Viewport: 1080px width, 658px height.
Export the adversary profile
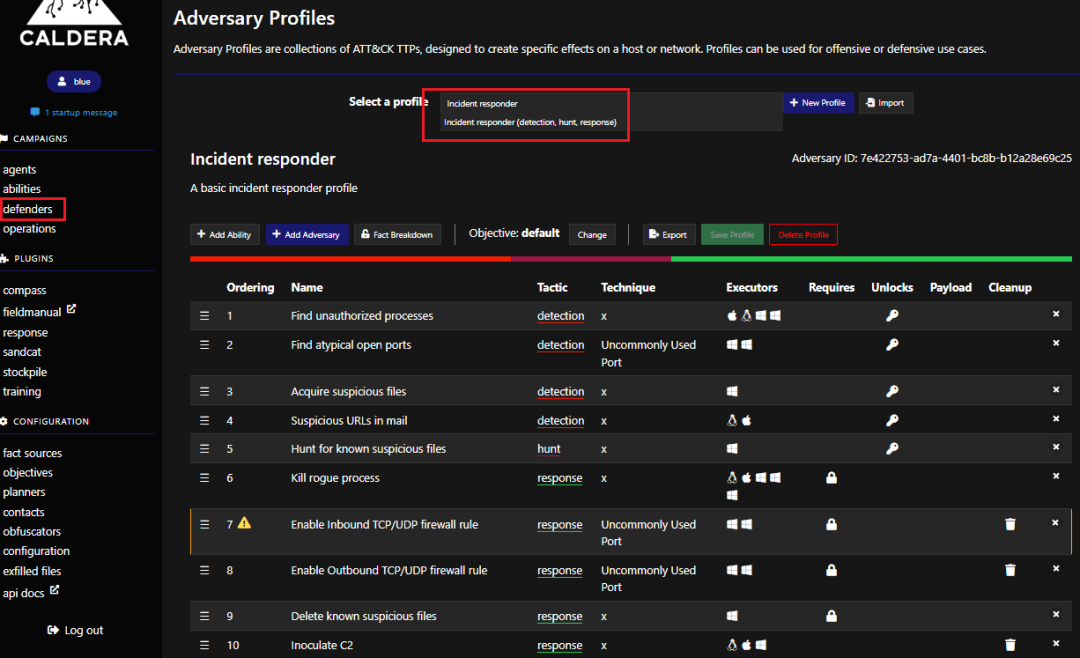coord(669,234)
